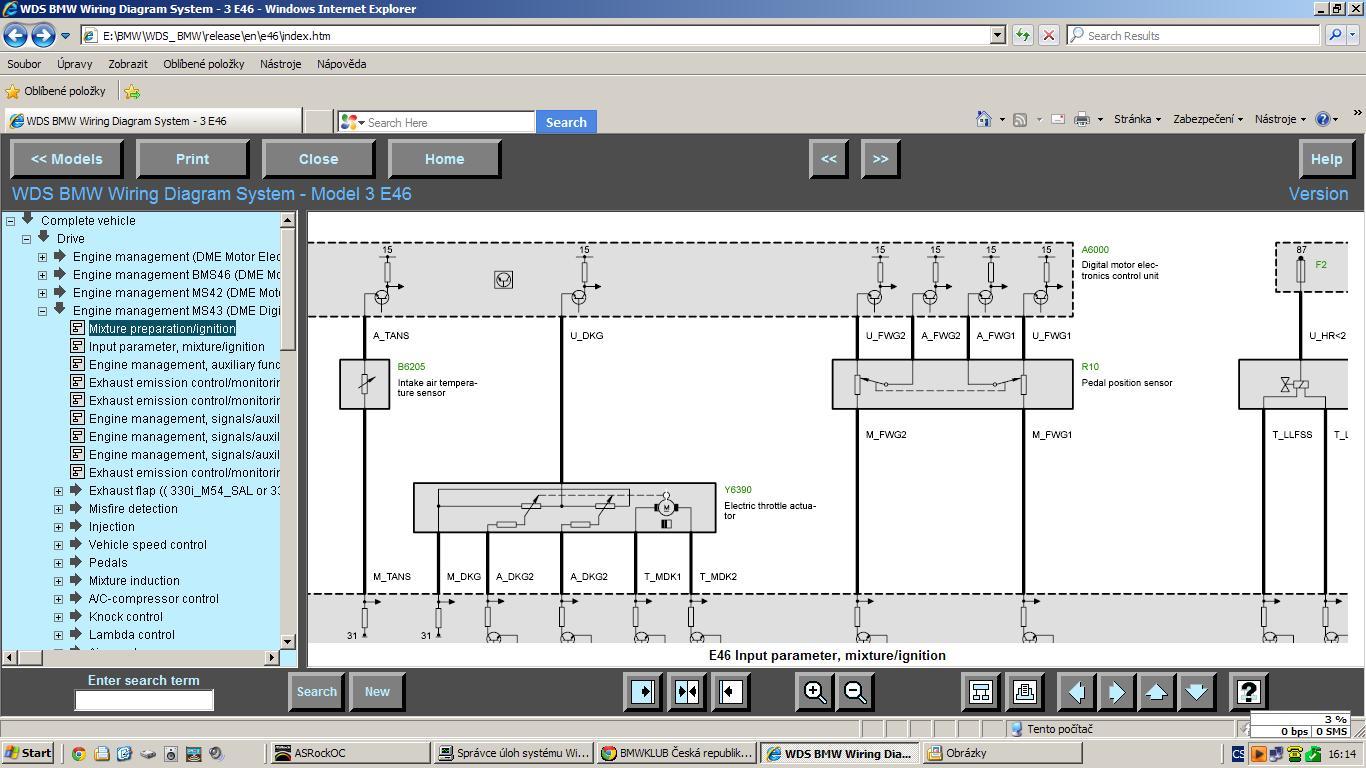Click the zoom out magnifier icon
This screenshot has width=1366, height=768.
[855, 692]
